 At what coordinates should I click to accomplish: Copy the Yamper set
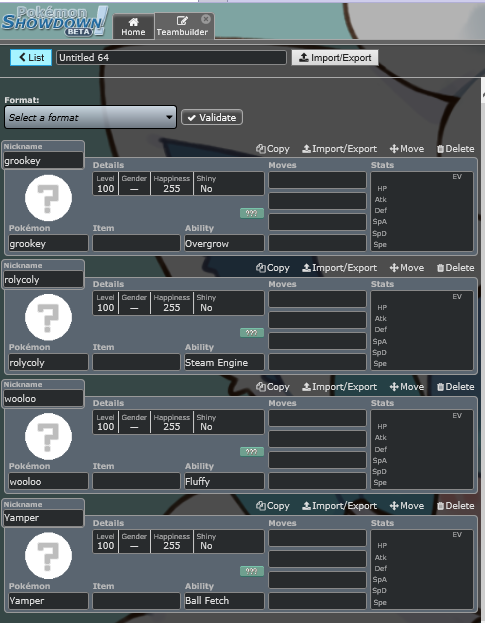pyautogui.click(x=273, y=506)
